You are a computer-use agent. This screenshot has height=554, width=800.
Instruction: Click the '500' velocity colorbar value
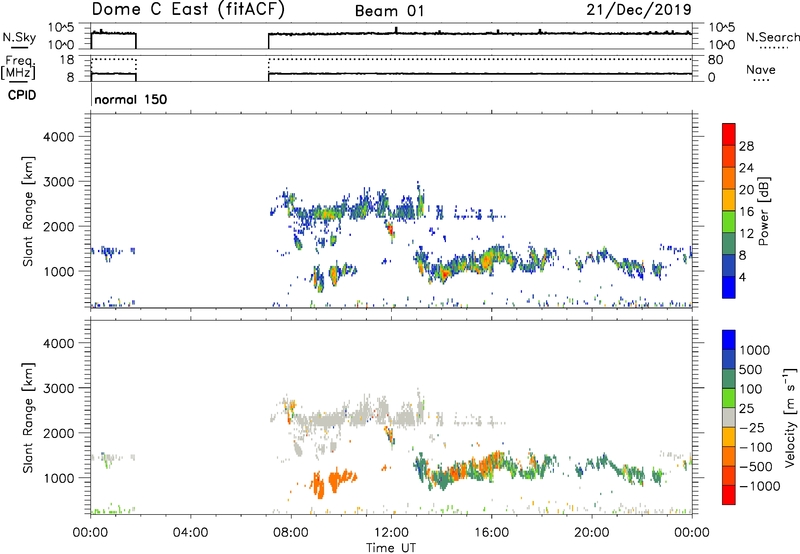(753, 370)
